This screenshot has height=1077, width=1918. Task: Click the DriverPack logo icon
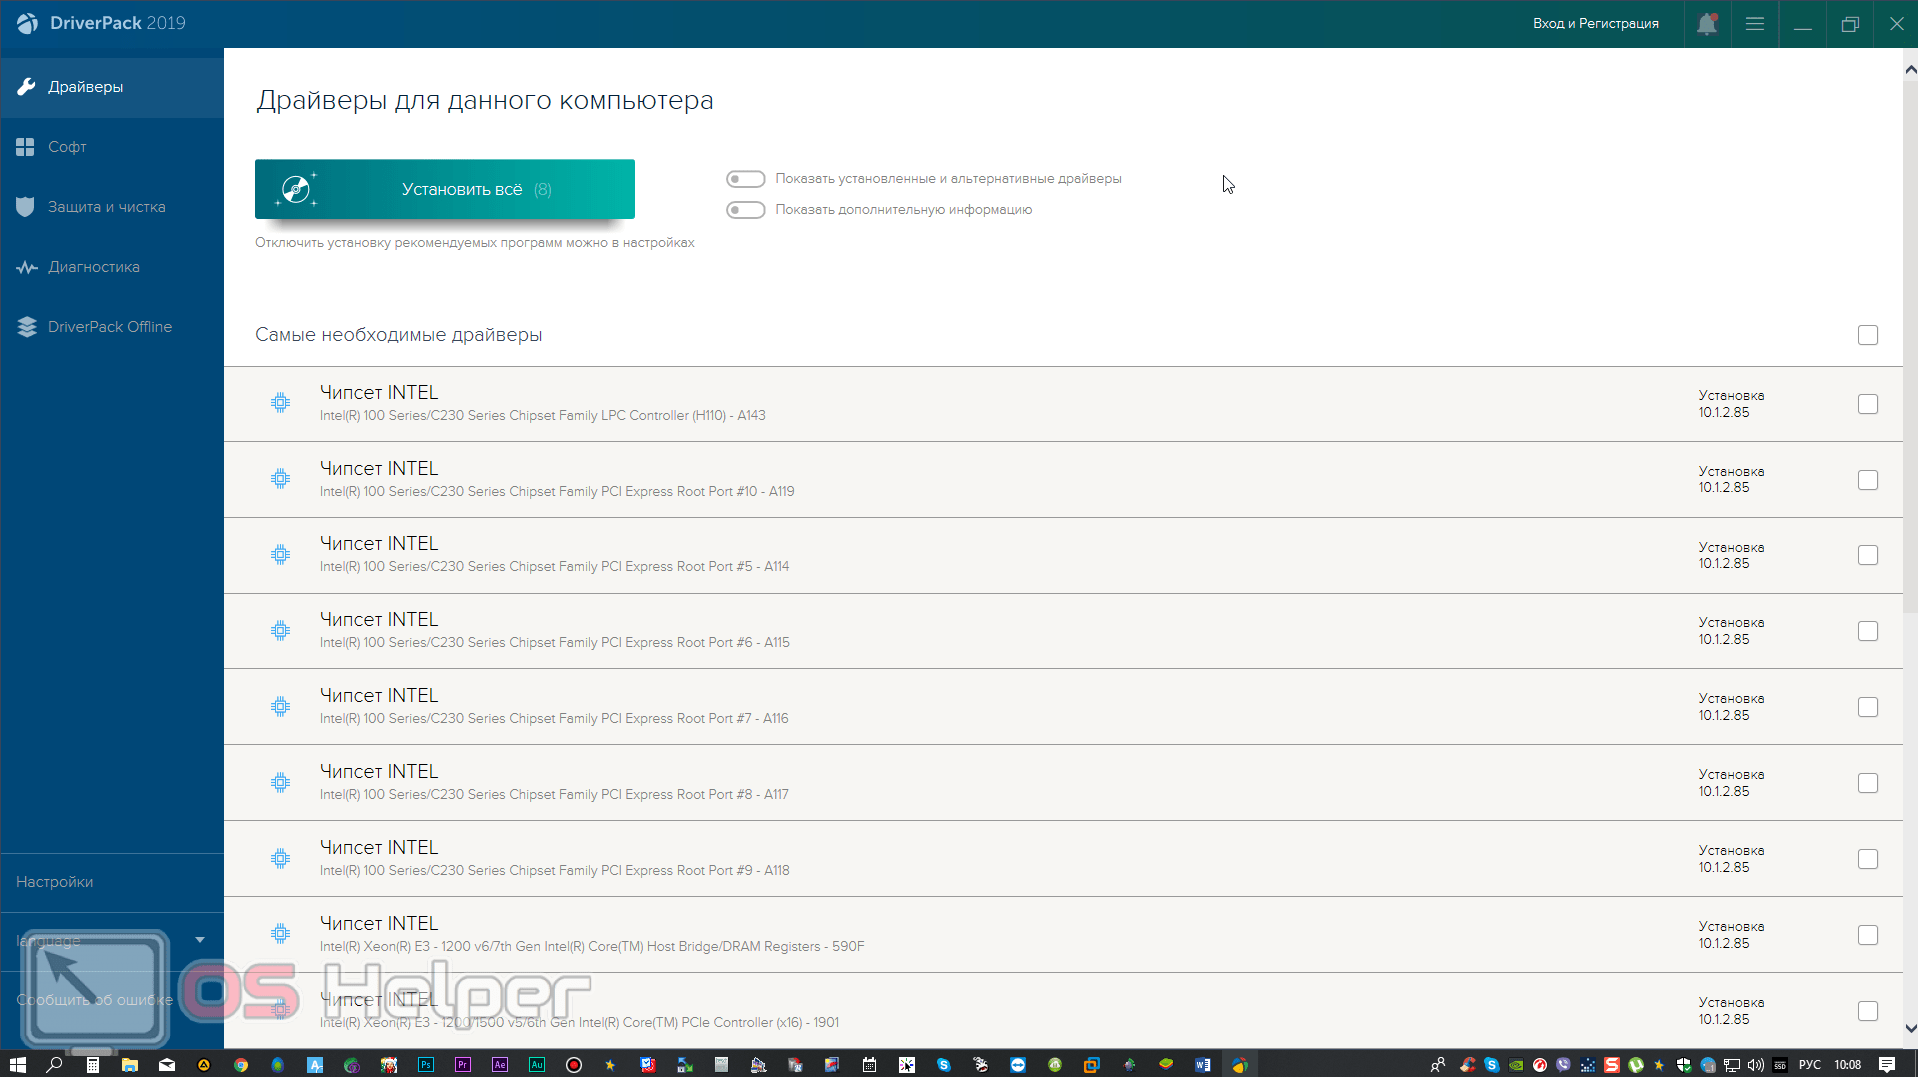[x=27, y=23]
